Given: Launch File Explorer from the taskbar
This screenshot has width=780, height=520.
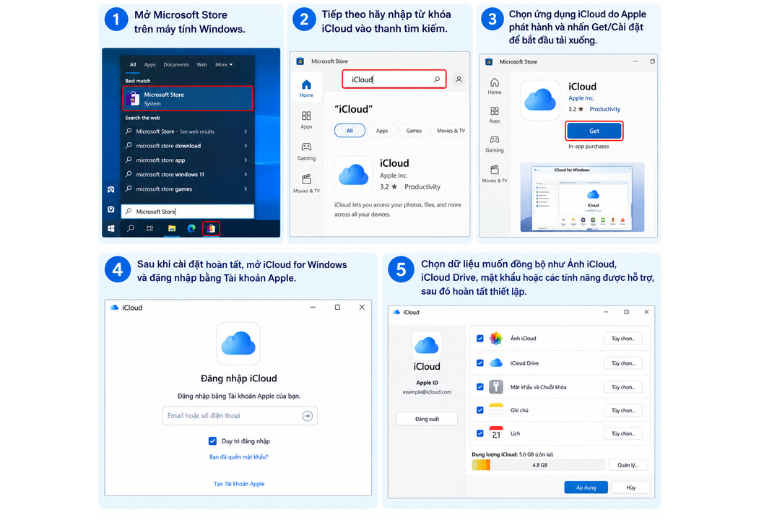Looking at the screenshot, I should (172, 228).
